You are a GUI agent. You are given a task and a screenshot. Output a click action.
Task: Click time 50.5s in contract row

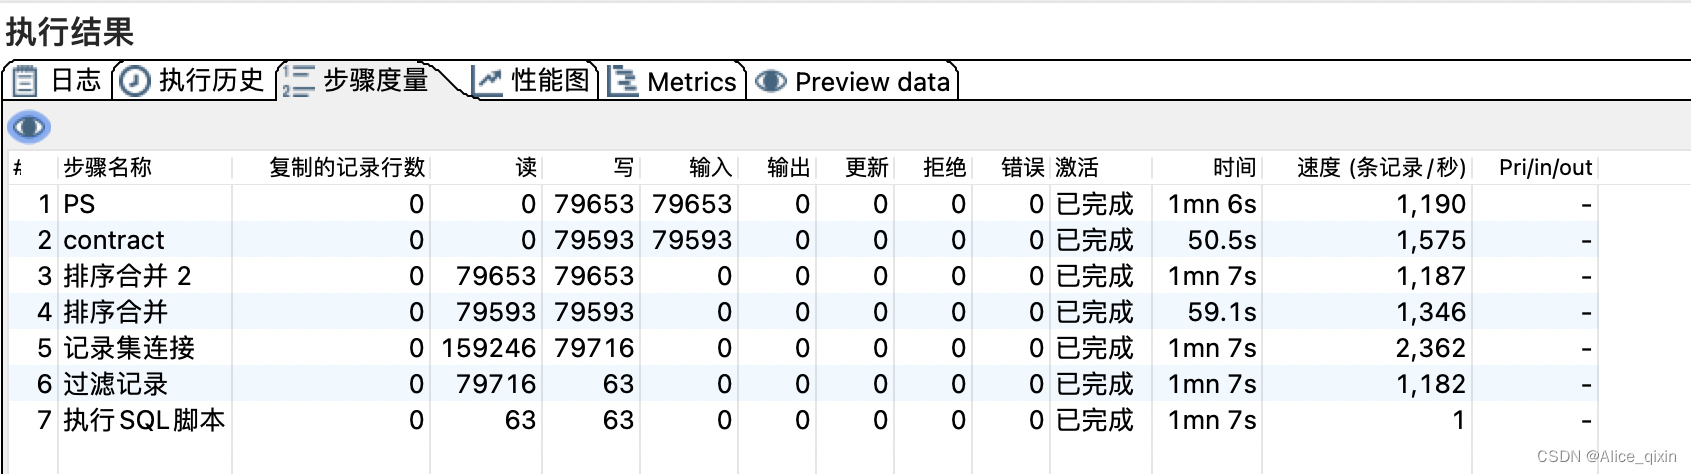tap(1222, 240)
